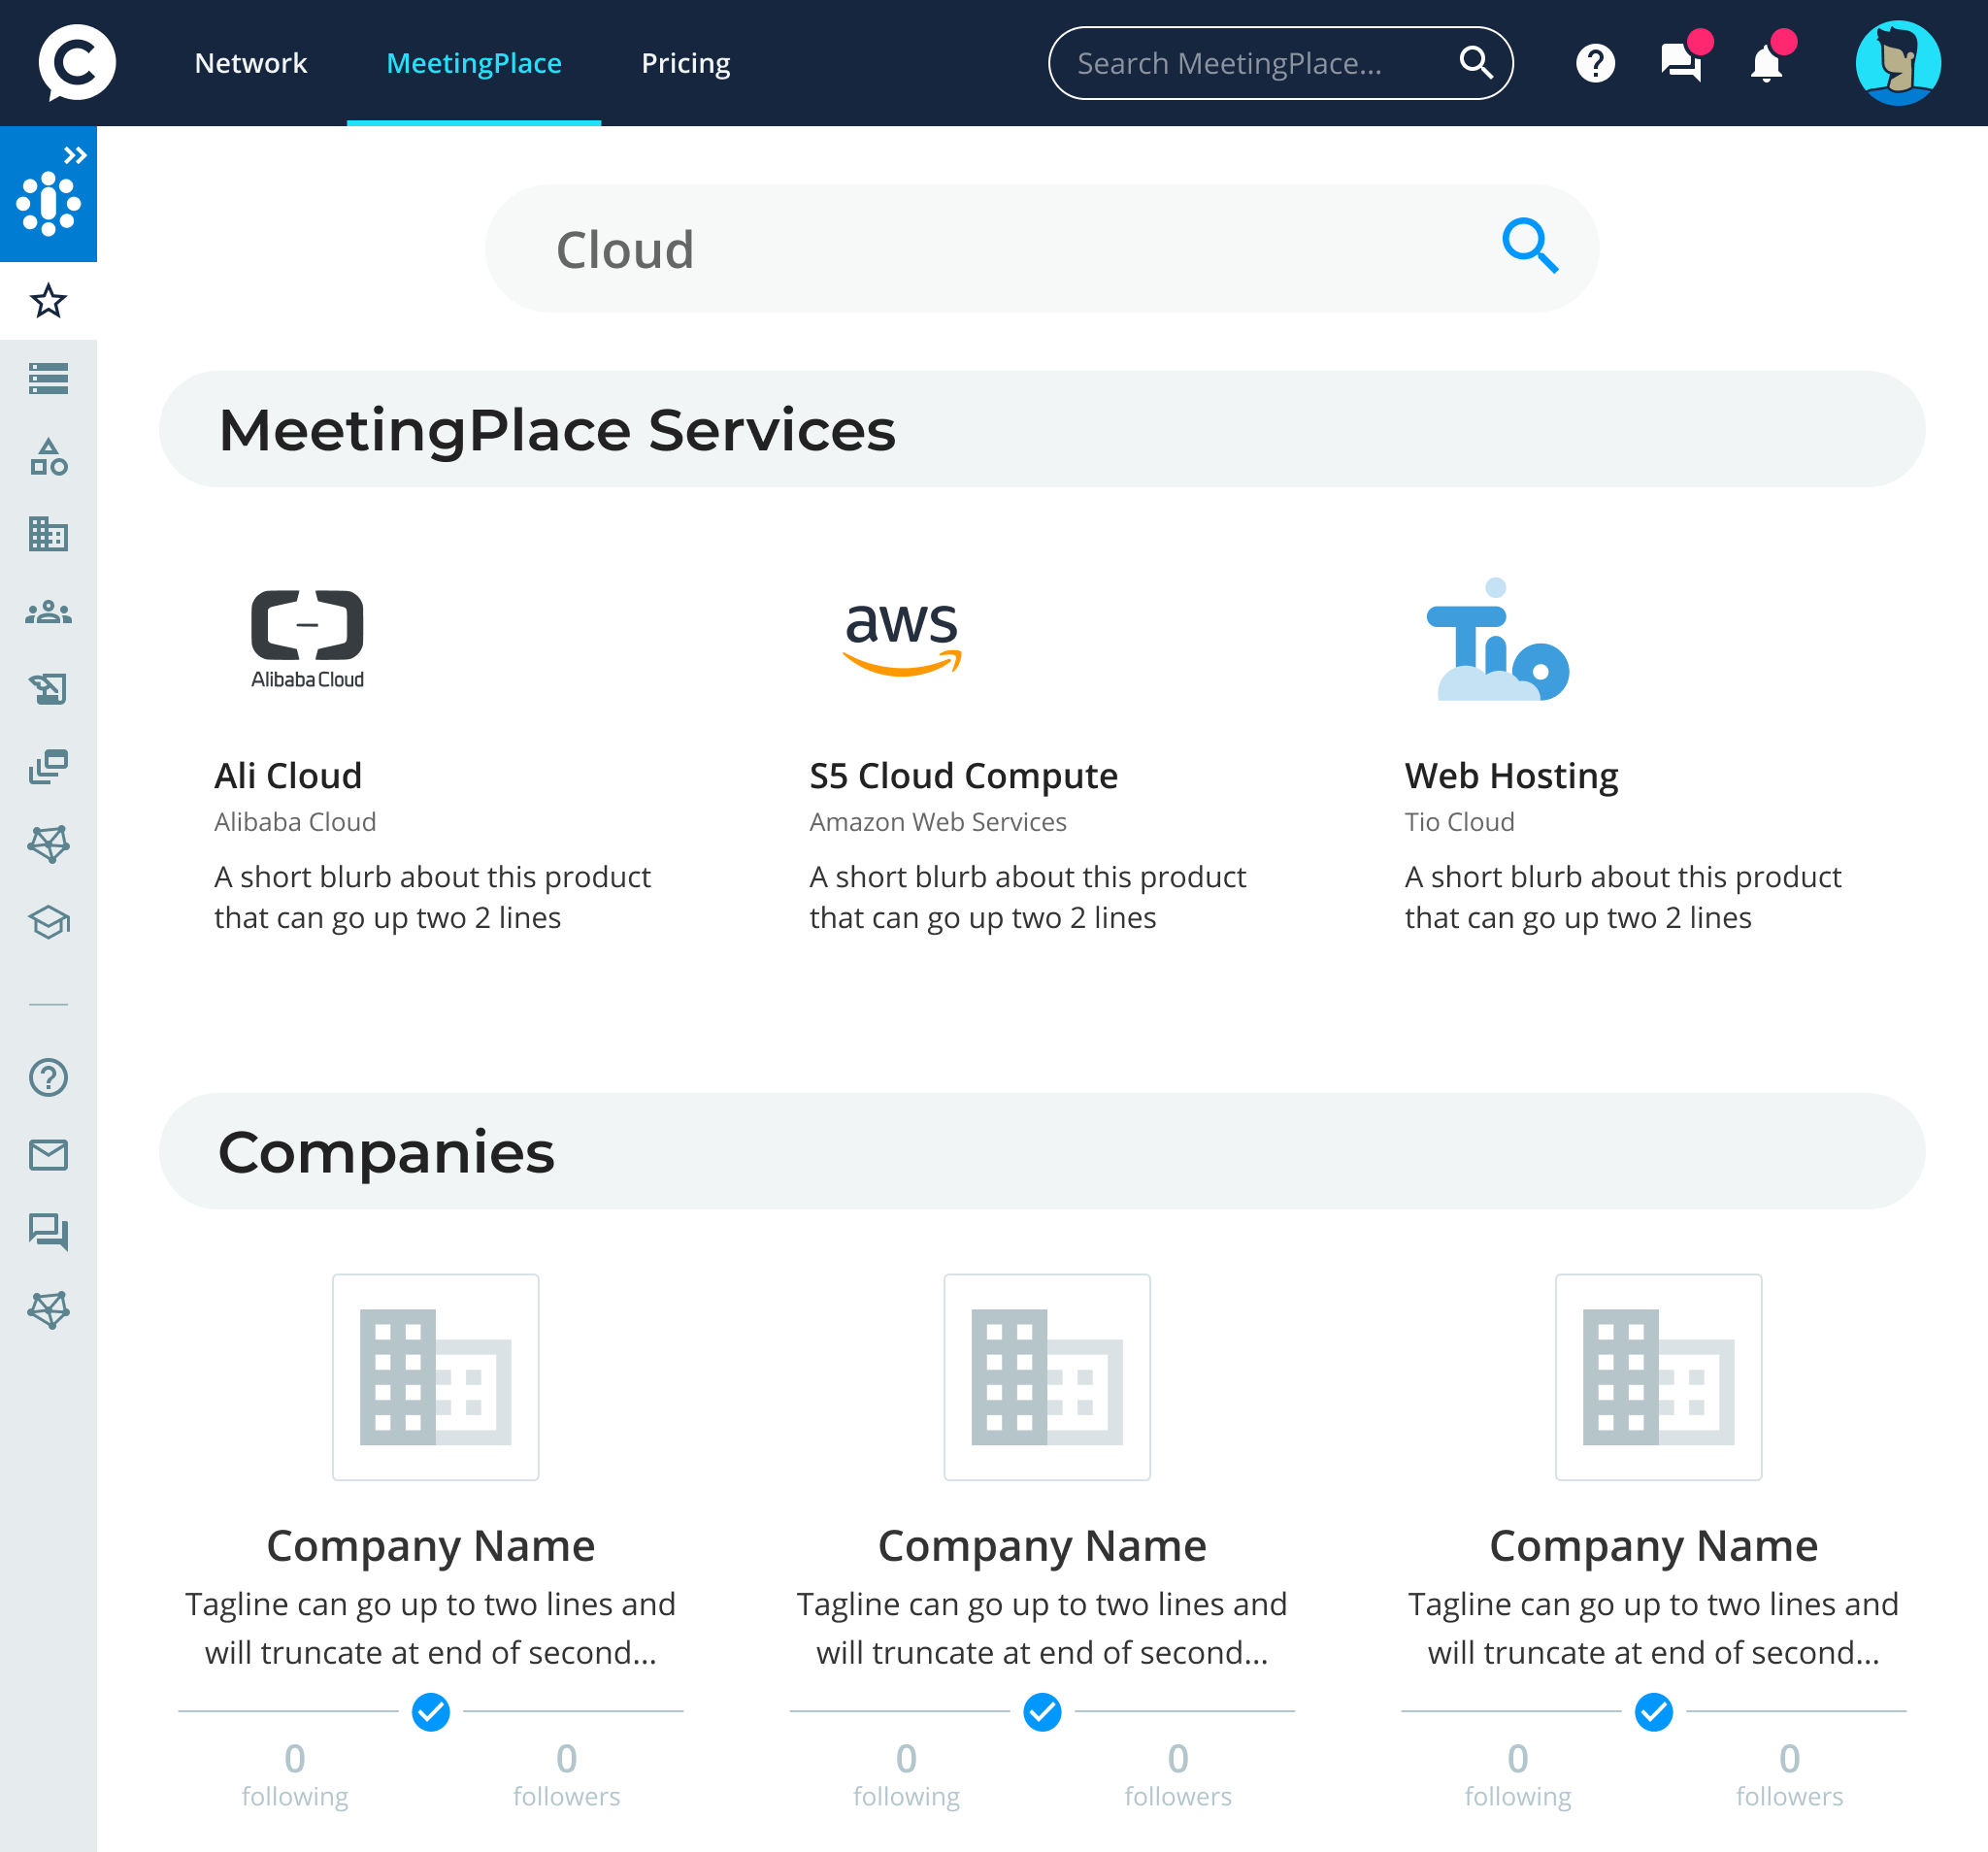Screen dimensions: 1988x1852
Task: Open the AWS logo
Action: click(902, 640)
